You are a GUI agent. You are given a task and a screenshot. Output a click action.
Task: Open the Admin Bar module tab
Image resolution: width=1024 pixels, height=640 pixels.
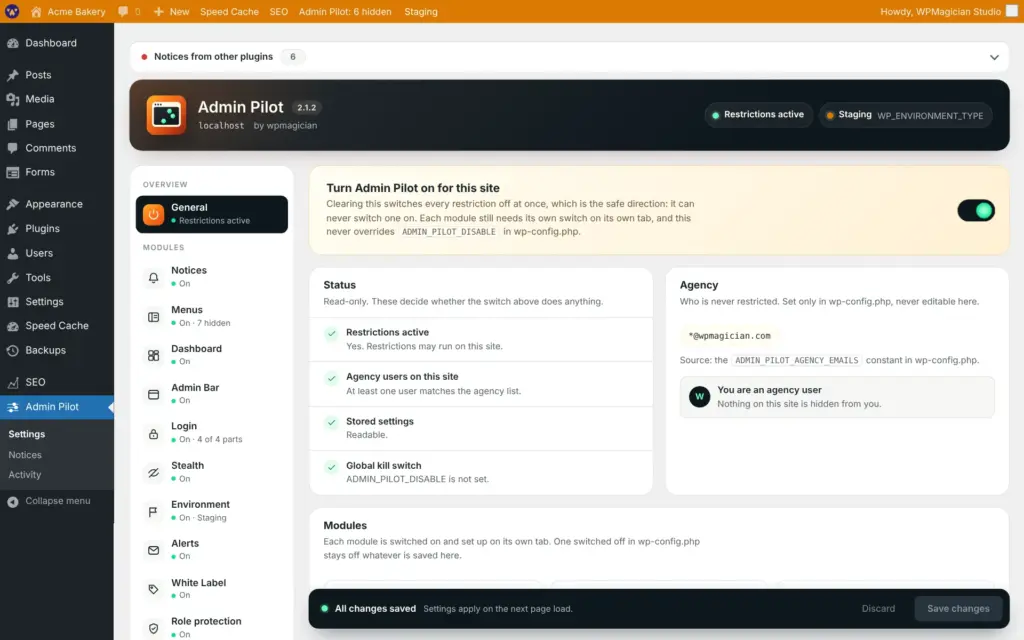point(212,394)
